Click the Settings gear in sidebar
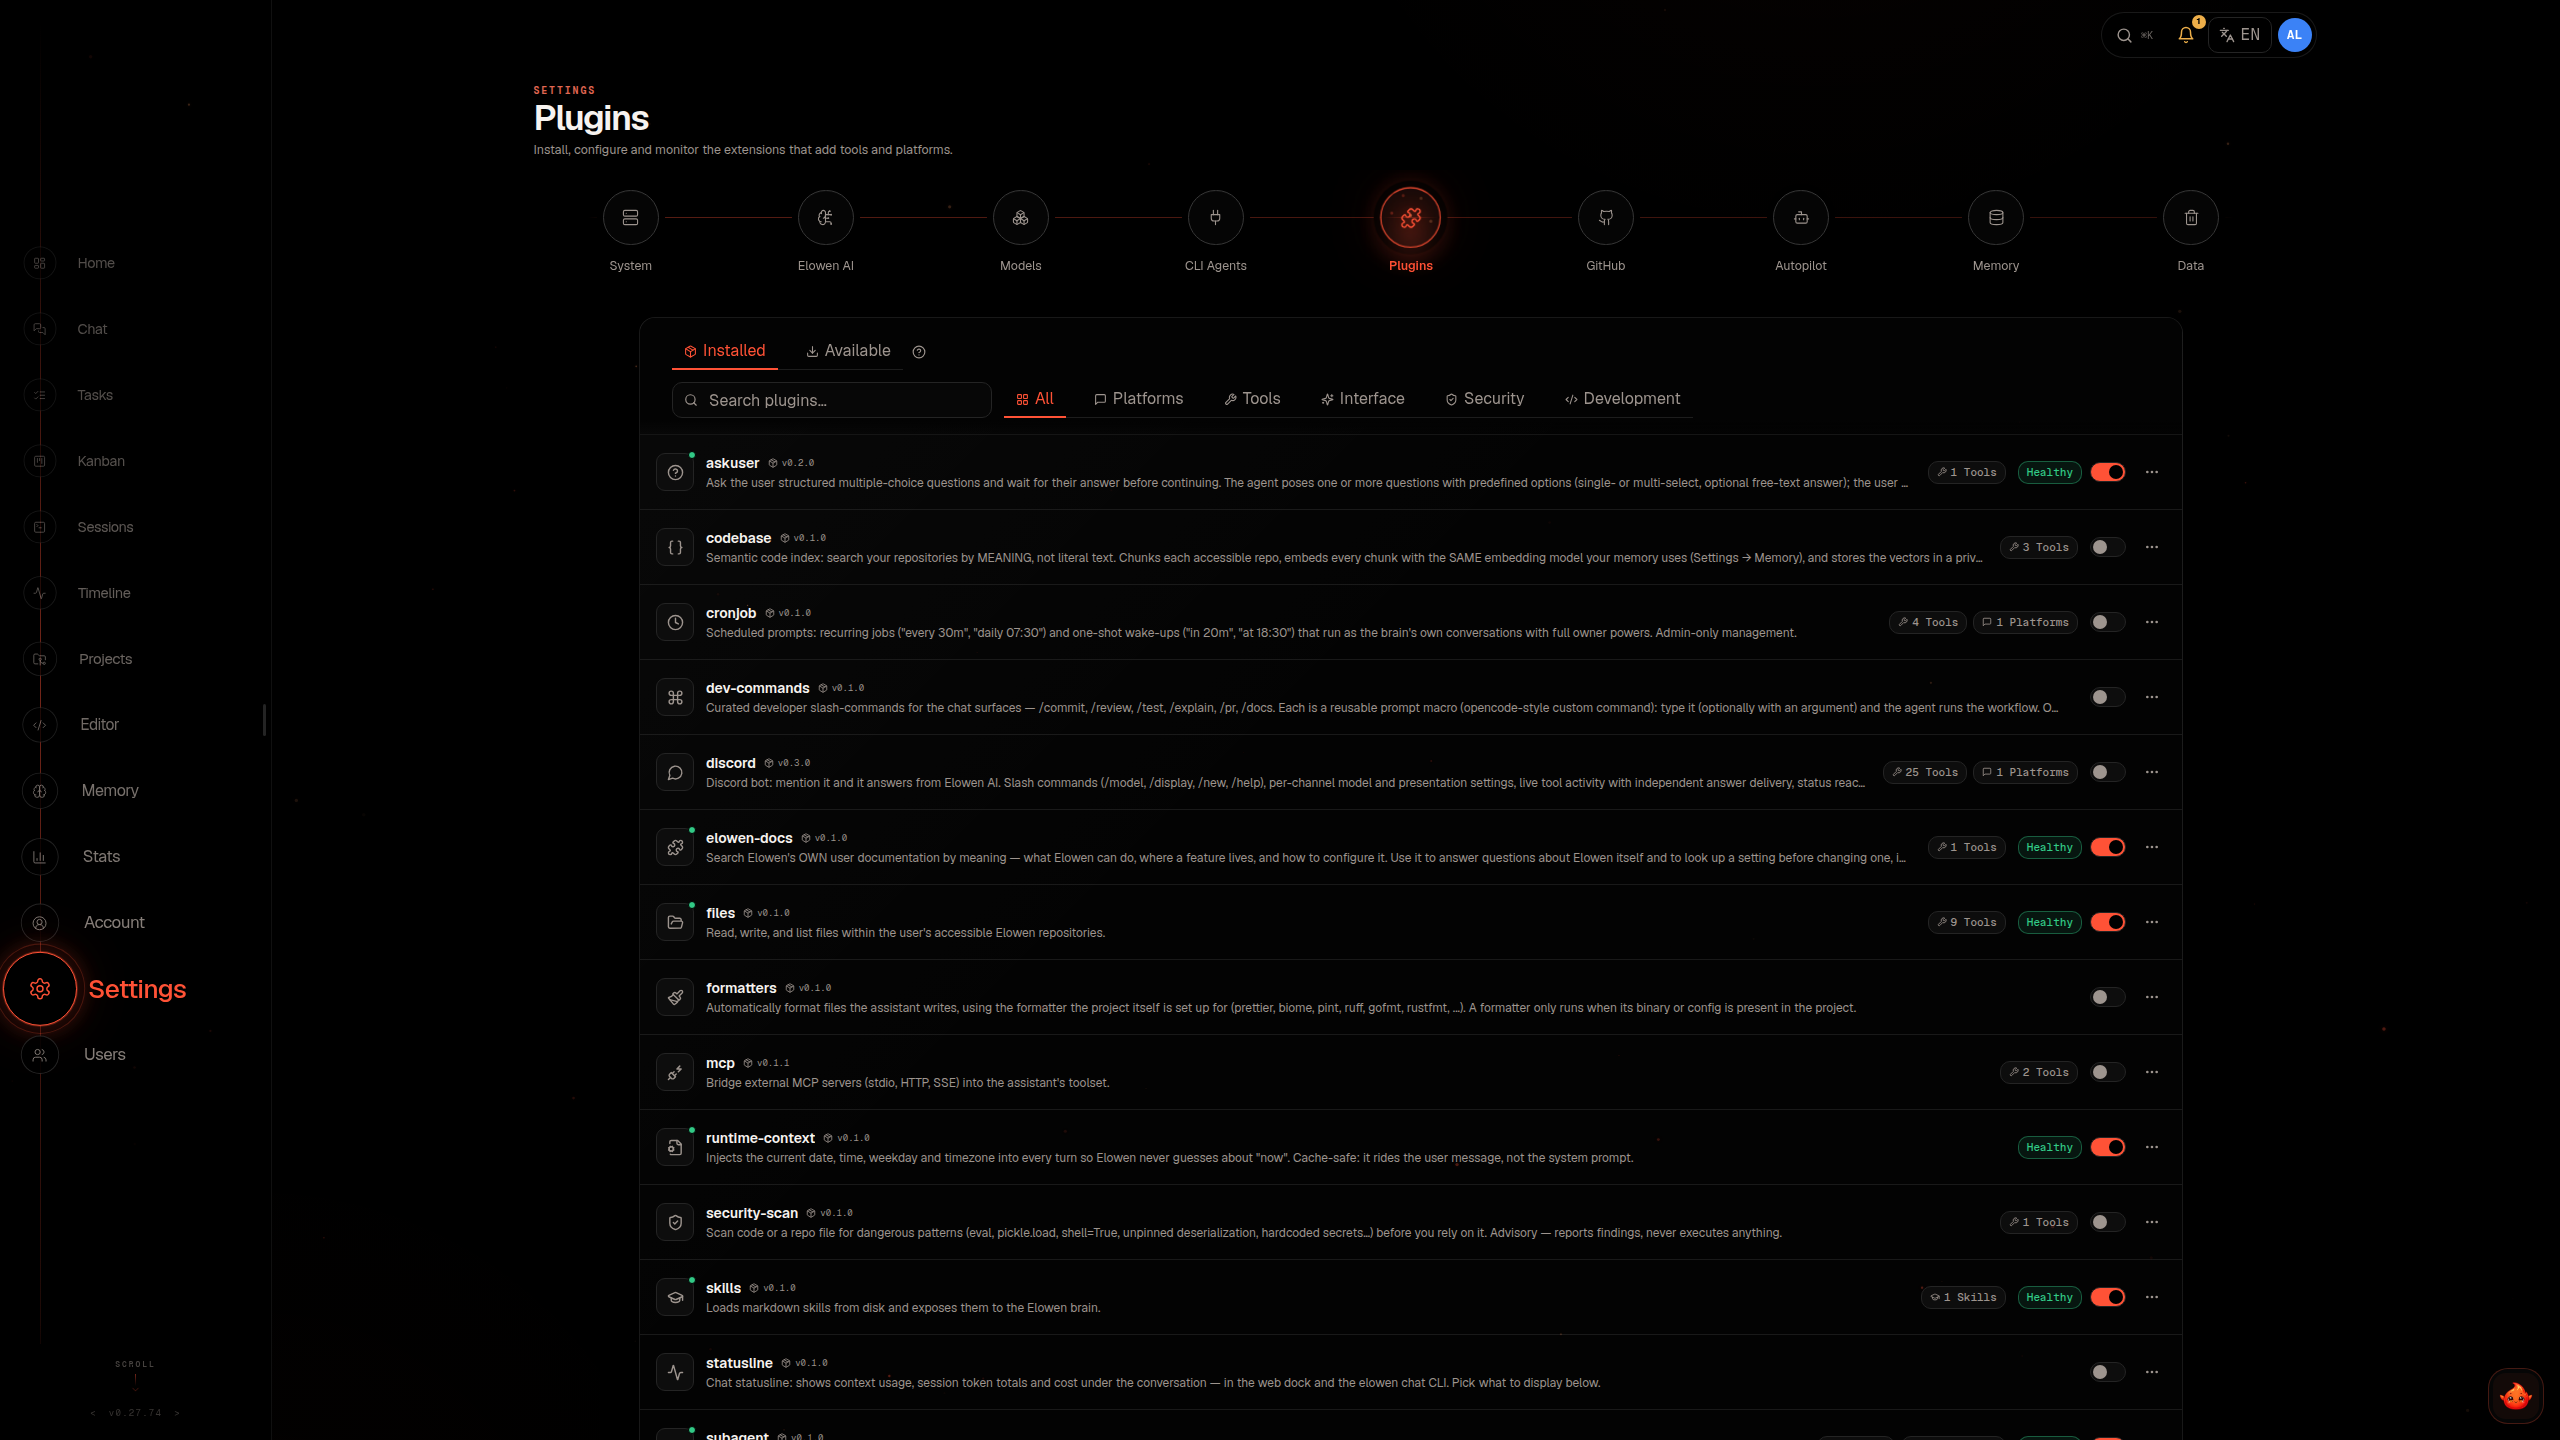 click(40, 989)
